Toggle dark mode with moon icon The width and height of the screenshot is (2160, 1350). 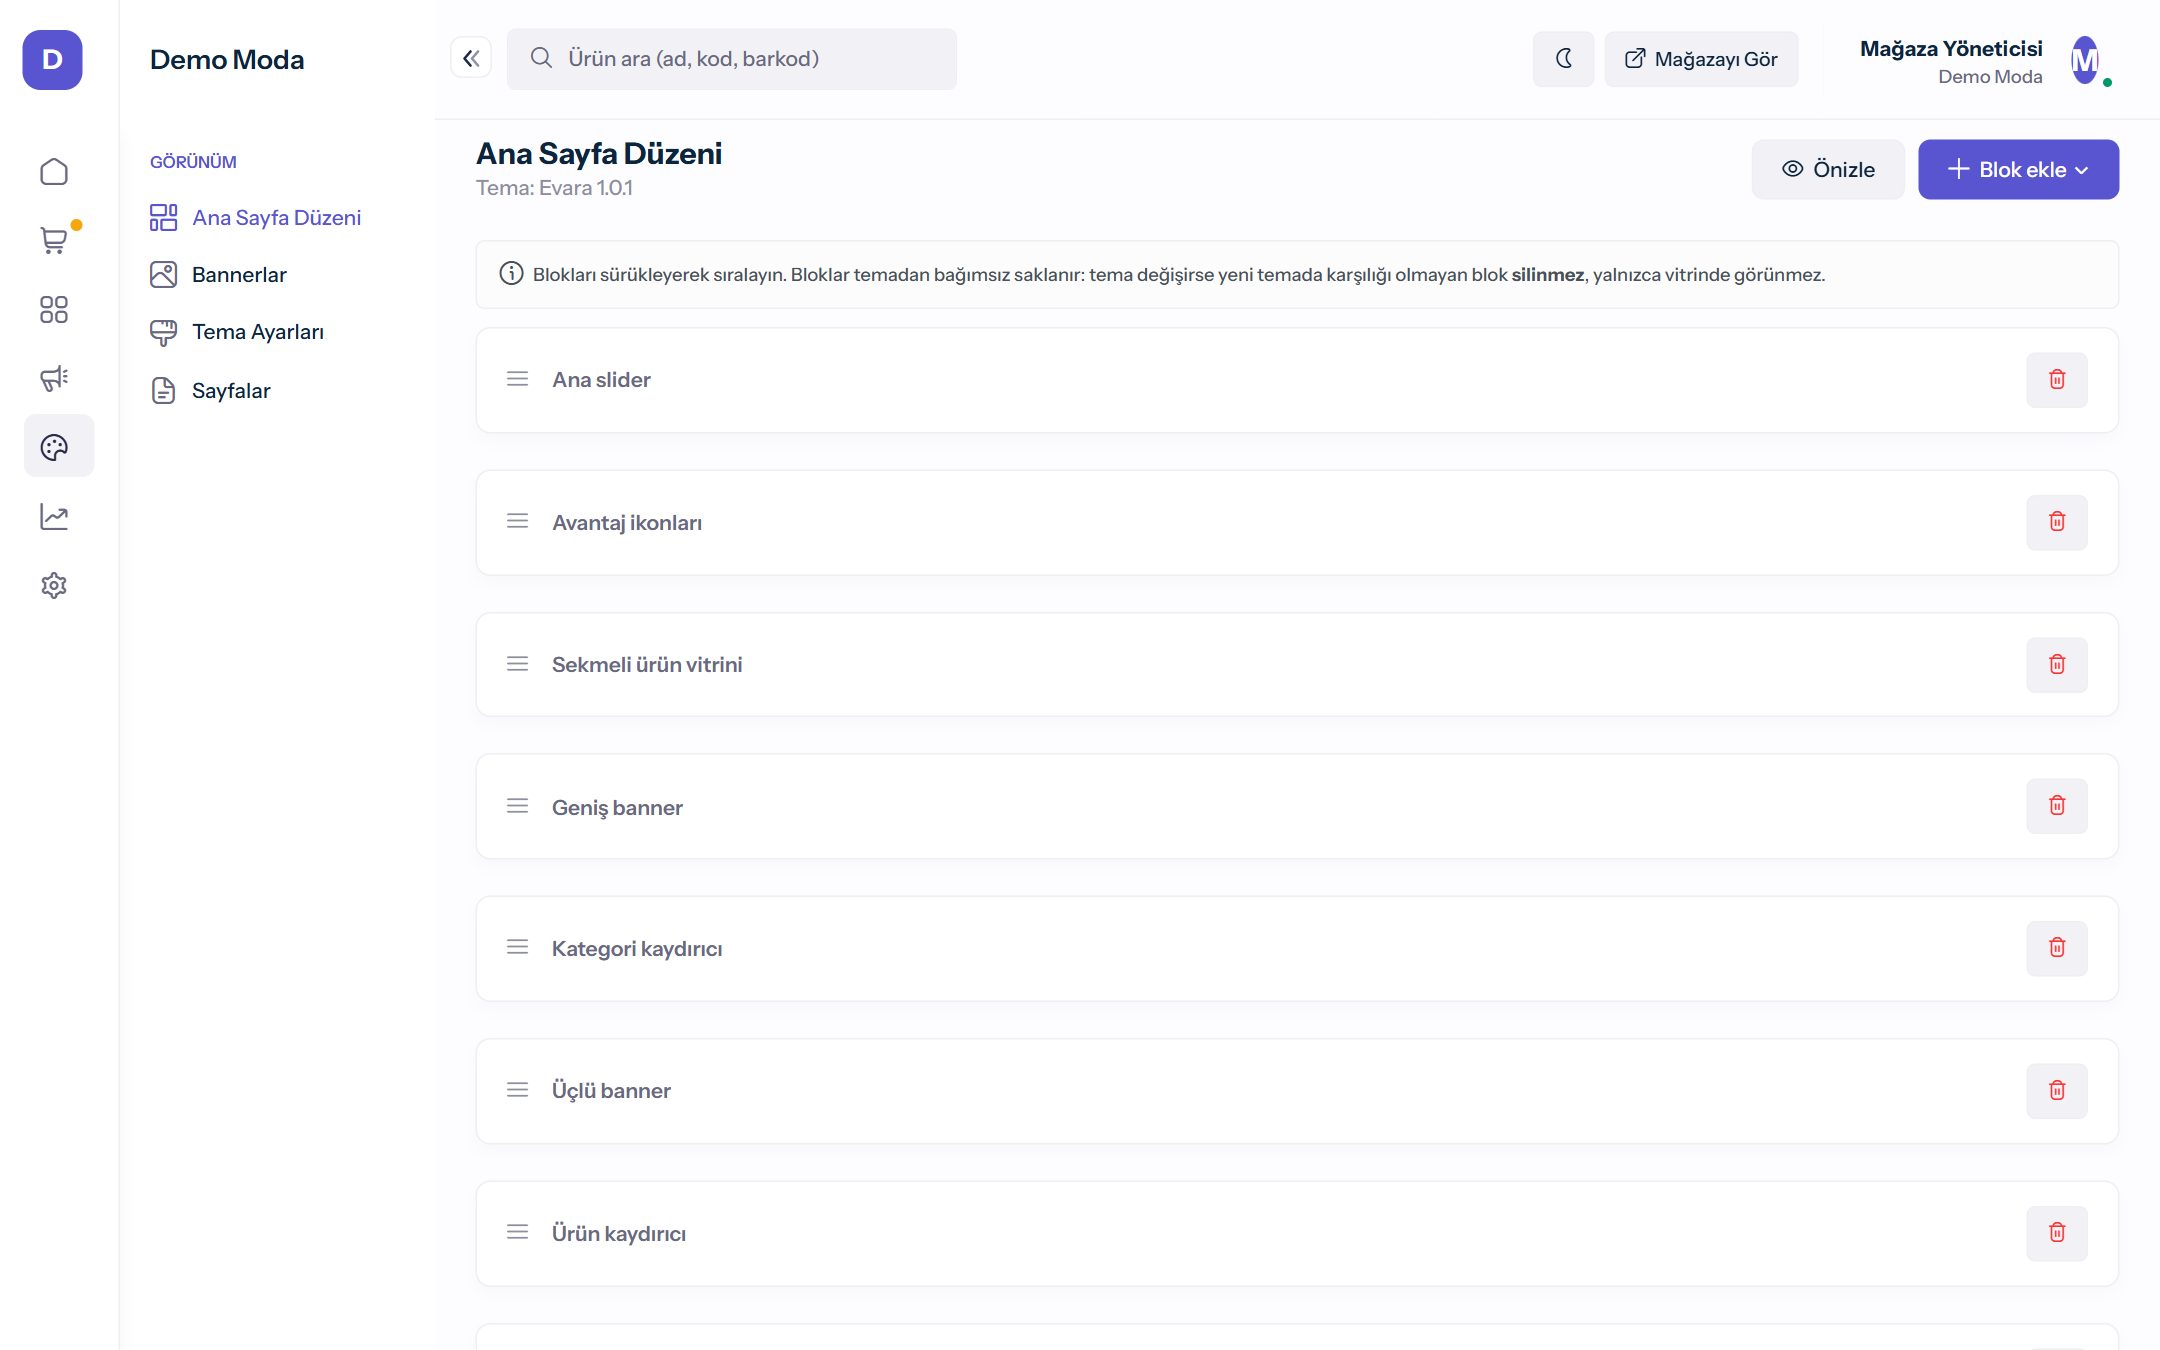click(1564, 59)
